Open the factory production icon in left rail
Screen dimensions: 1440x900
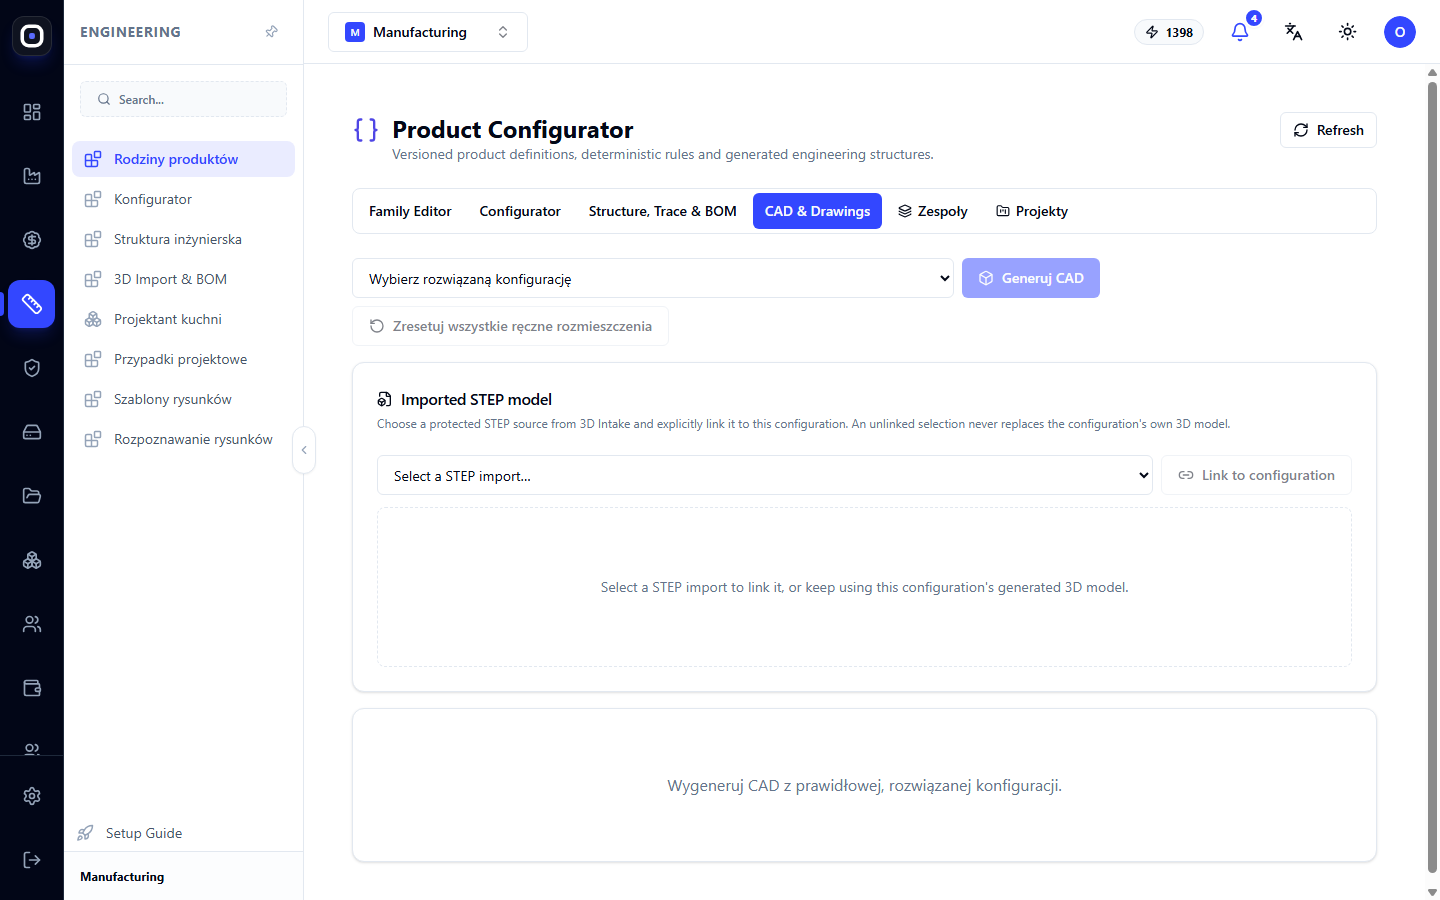click(32, 176)
